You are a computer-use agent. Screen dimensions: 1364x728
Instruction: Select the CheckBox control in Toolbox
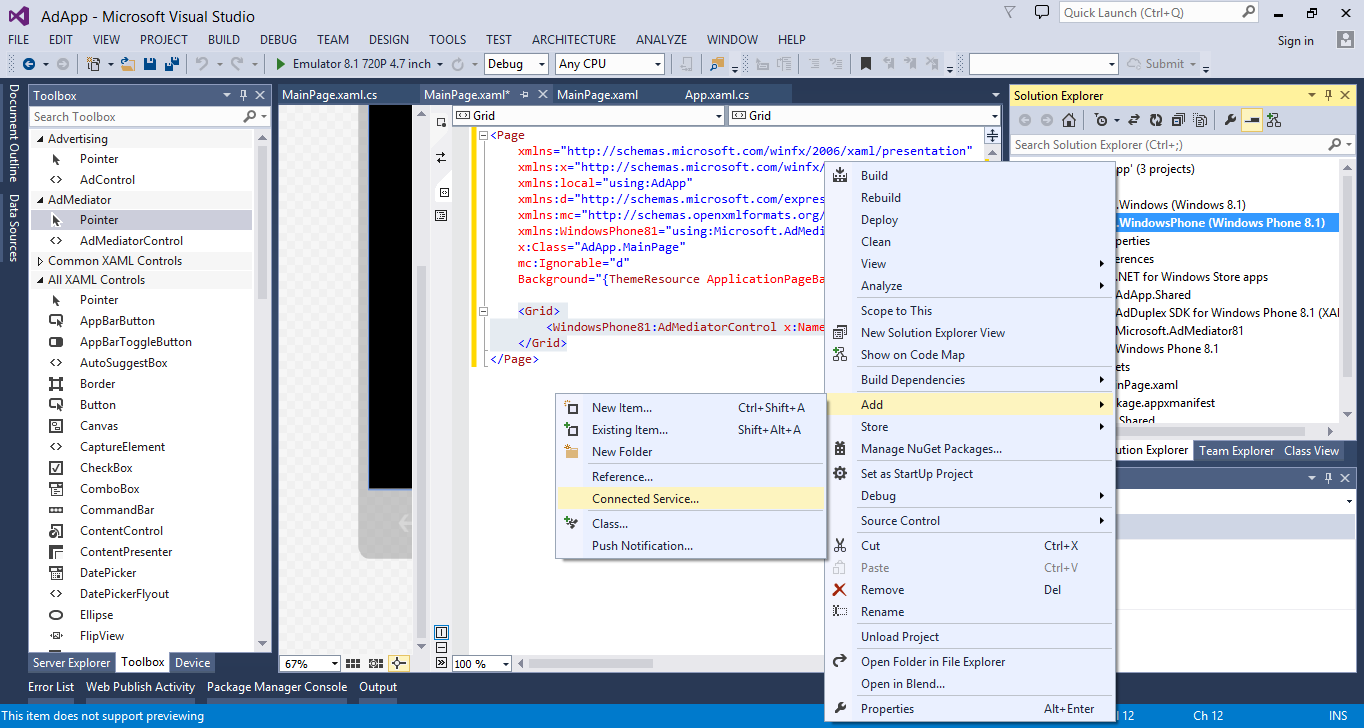click(x=106, y=468)
